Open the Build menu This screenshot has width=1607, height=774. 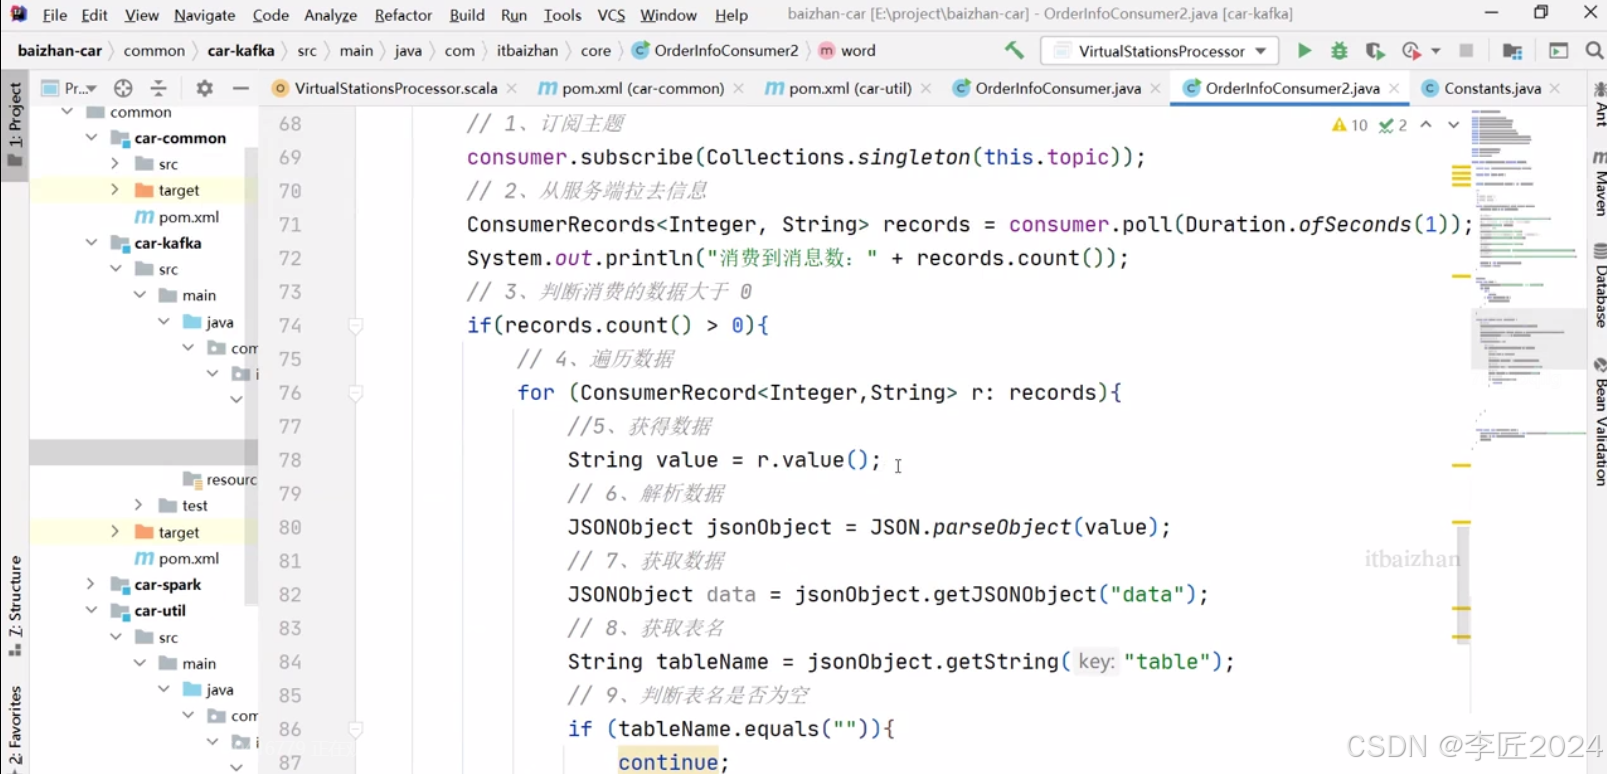[x=467, y=15]
